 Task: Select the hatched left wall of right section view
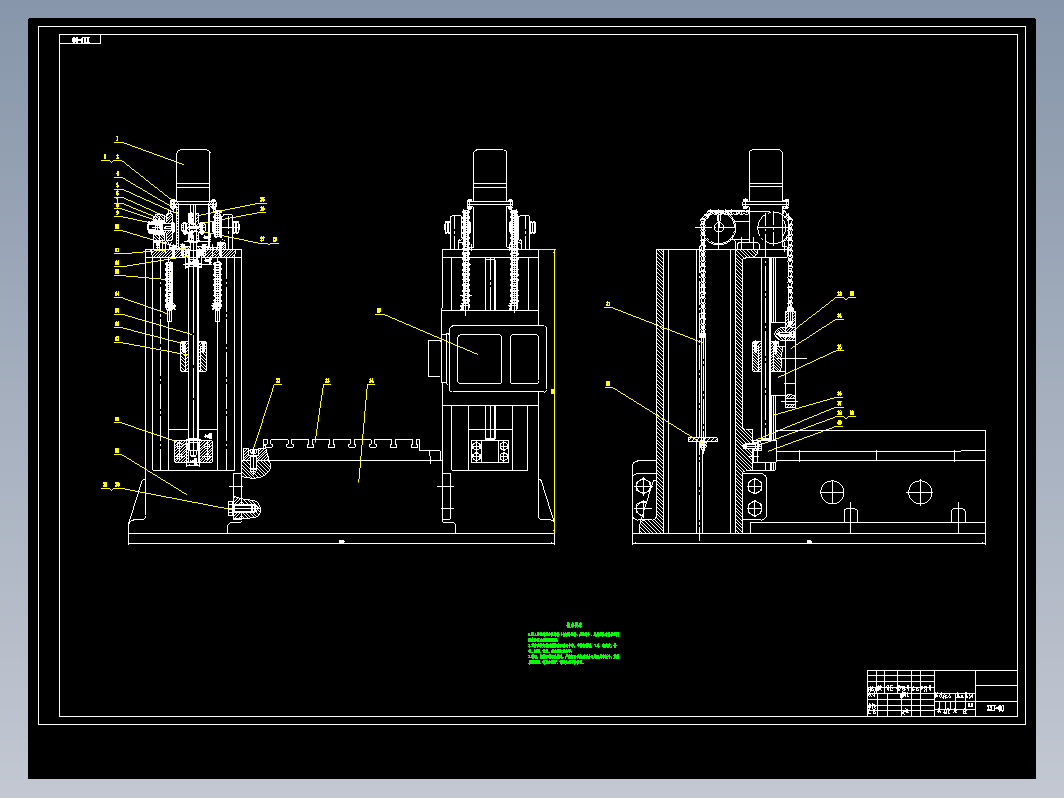tap(660, 391)
